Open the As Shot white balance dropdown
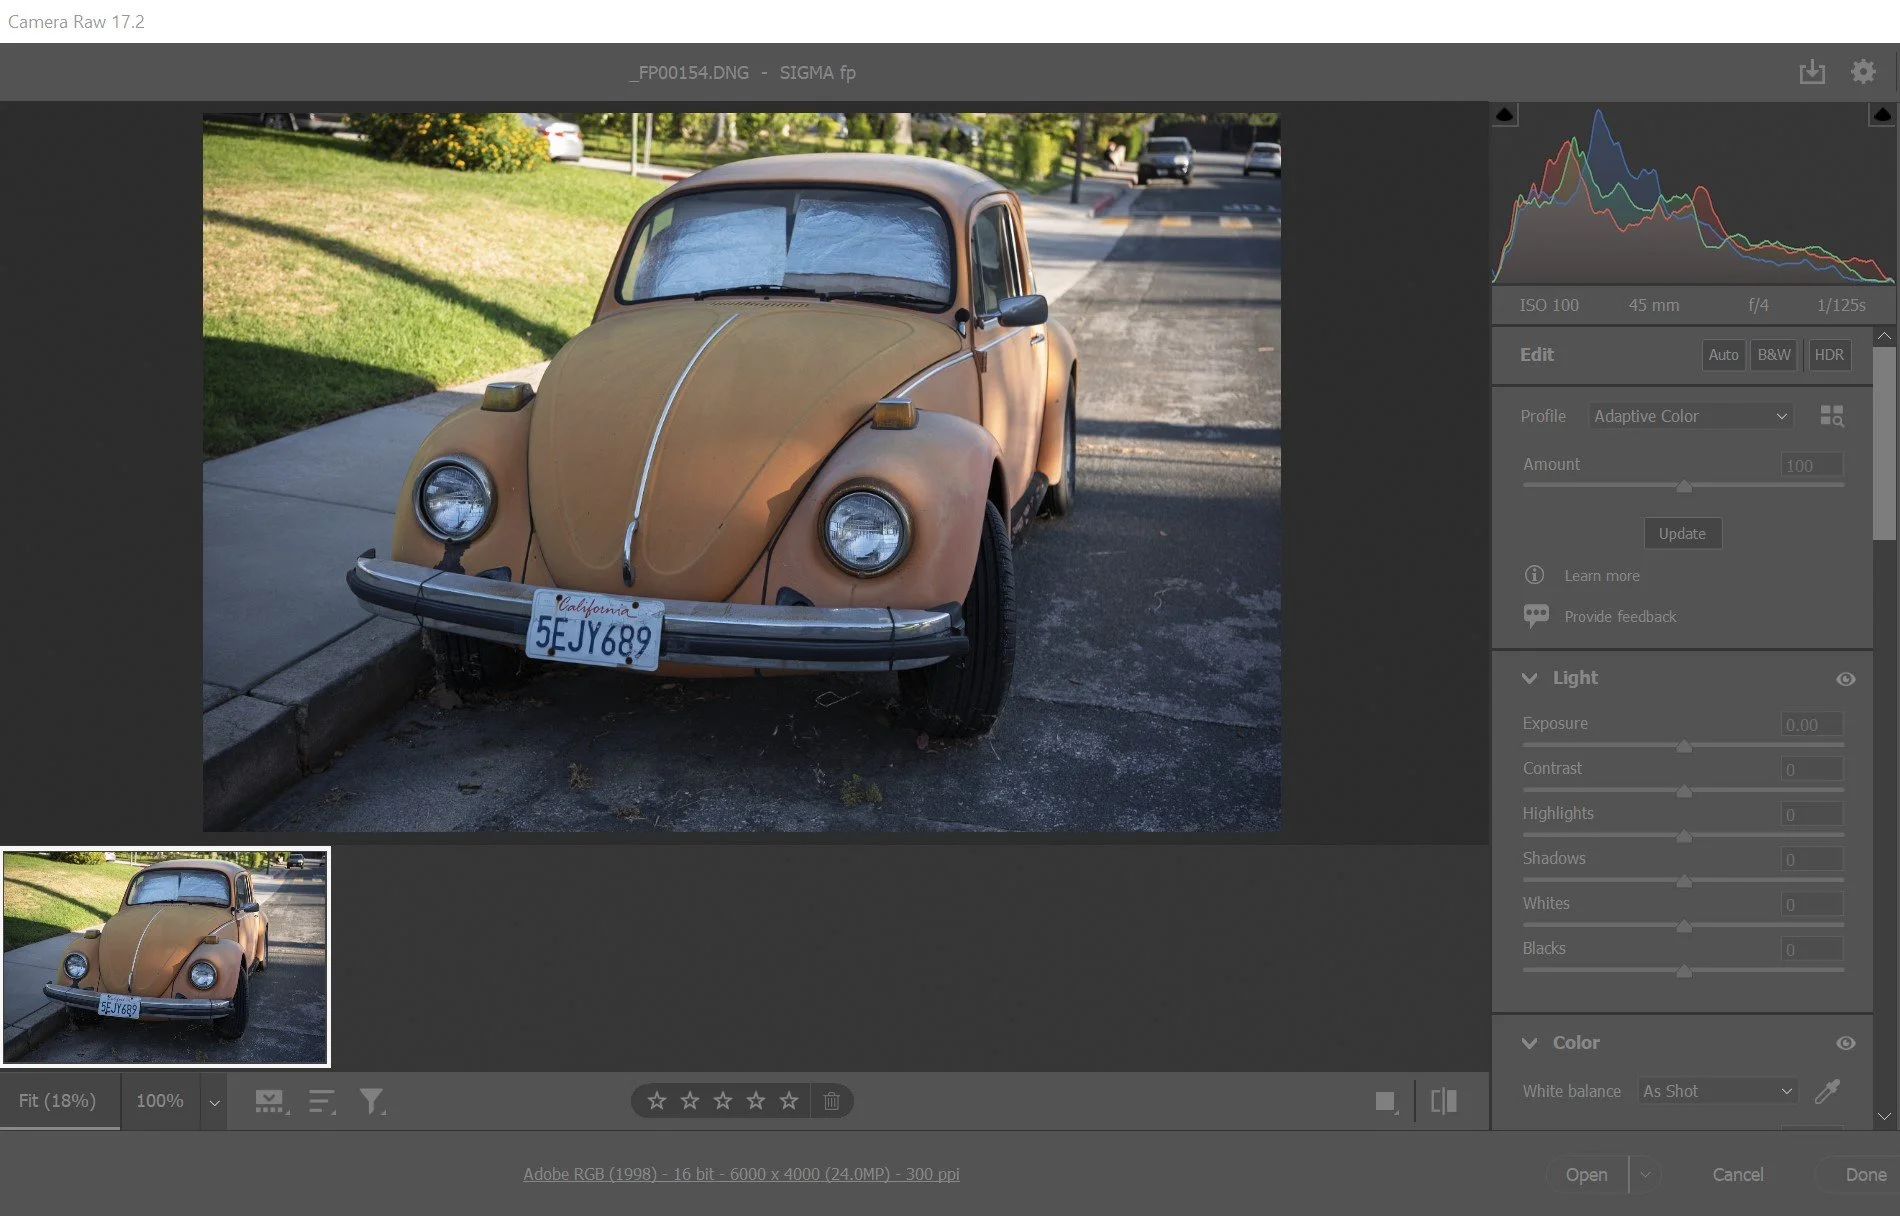The height and width of the screenshot is (1216, 1900). coord(1717,1091)
